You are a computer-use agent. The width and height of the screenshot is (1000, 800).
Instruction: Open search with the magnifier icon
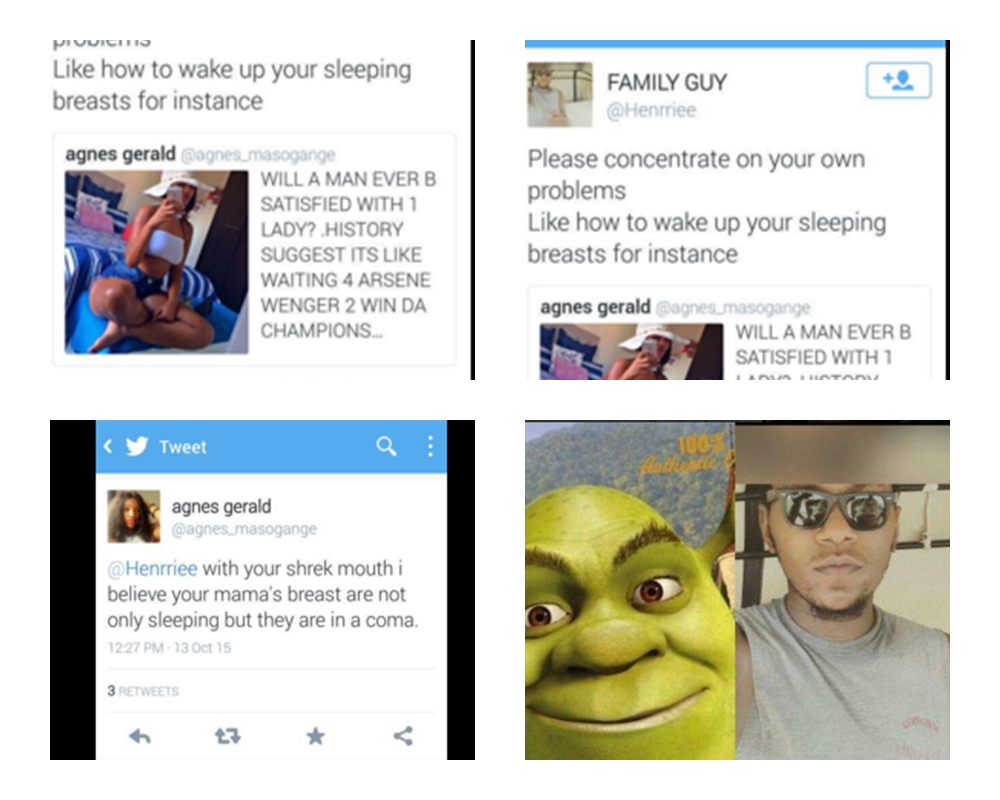(386, 447)
